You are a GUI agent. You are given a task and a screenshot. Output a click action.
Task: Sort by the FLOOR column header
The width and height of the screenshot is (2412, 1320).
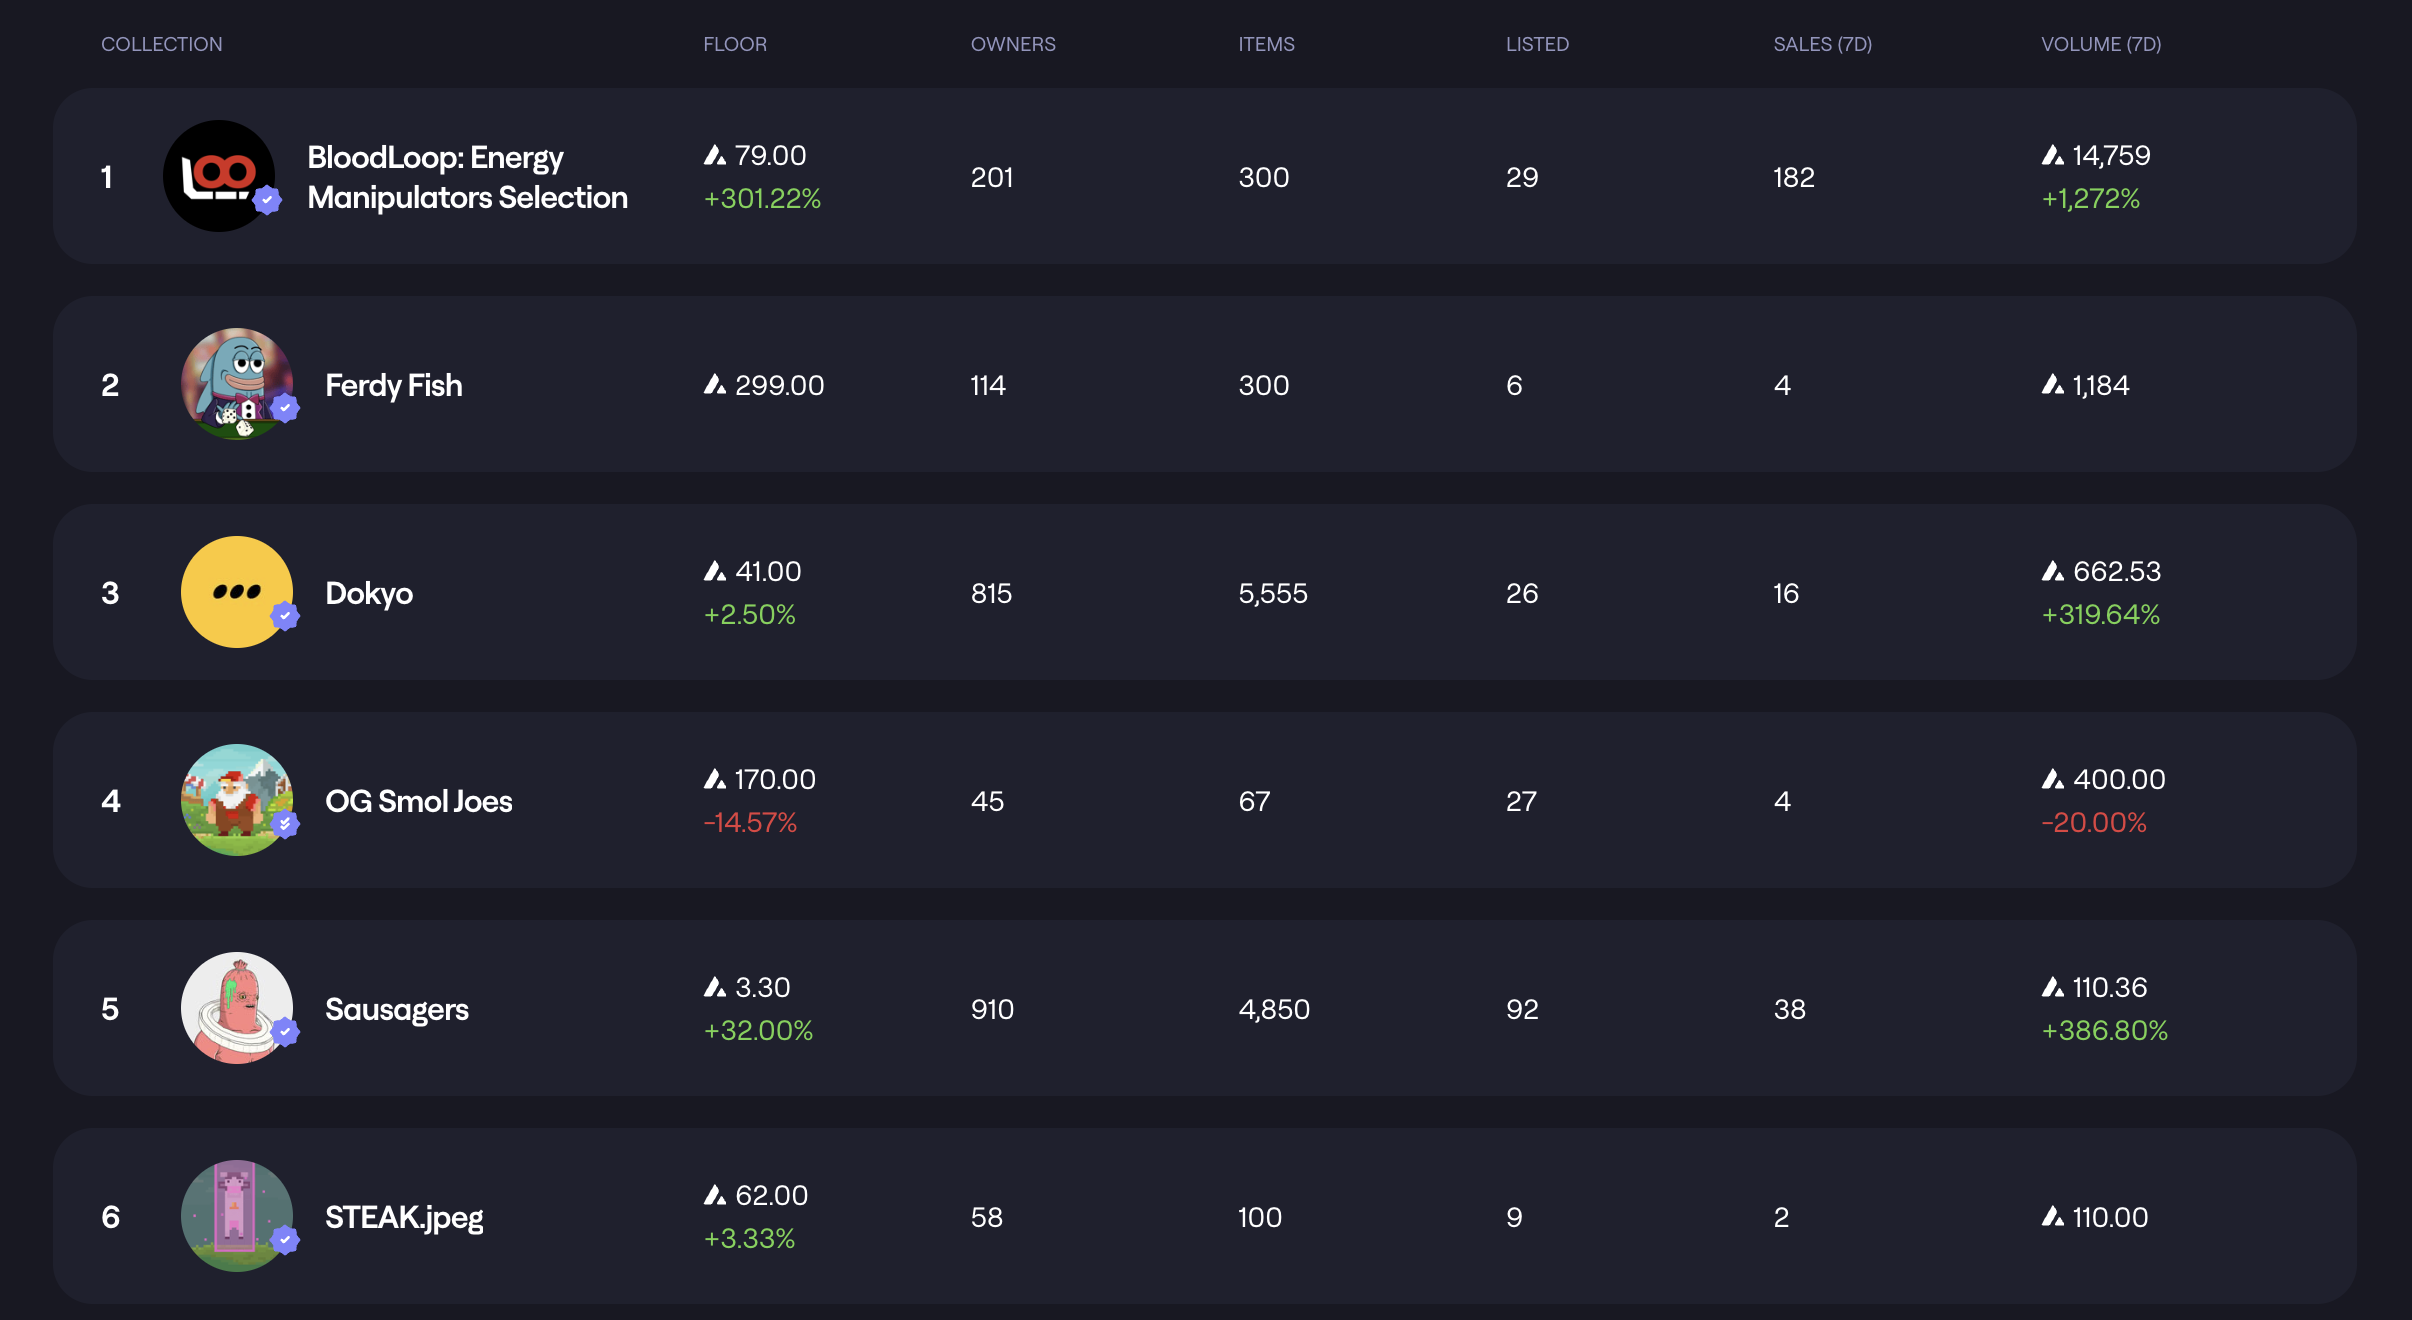pos(734,44)
